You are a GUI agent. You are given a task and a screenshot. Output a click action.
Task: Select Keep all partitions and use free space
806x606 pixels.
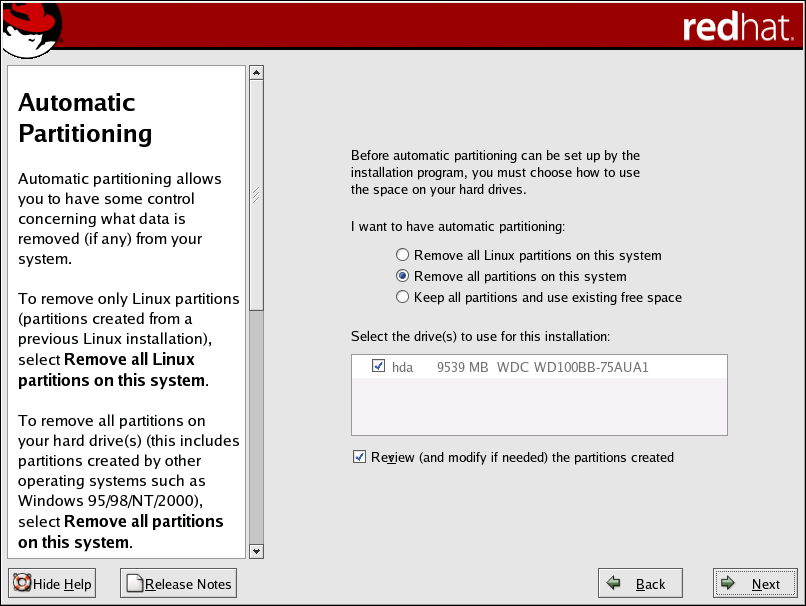click(402, 297)
